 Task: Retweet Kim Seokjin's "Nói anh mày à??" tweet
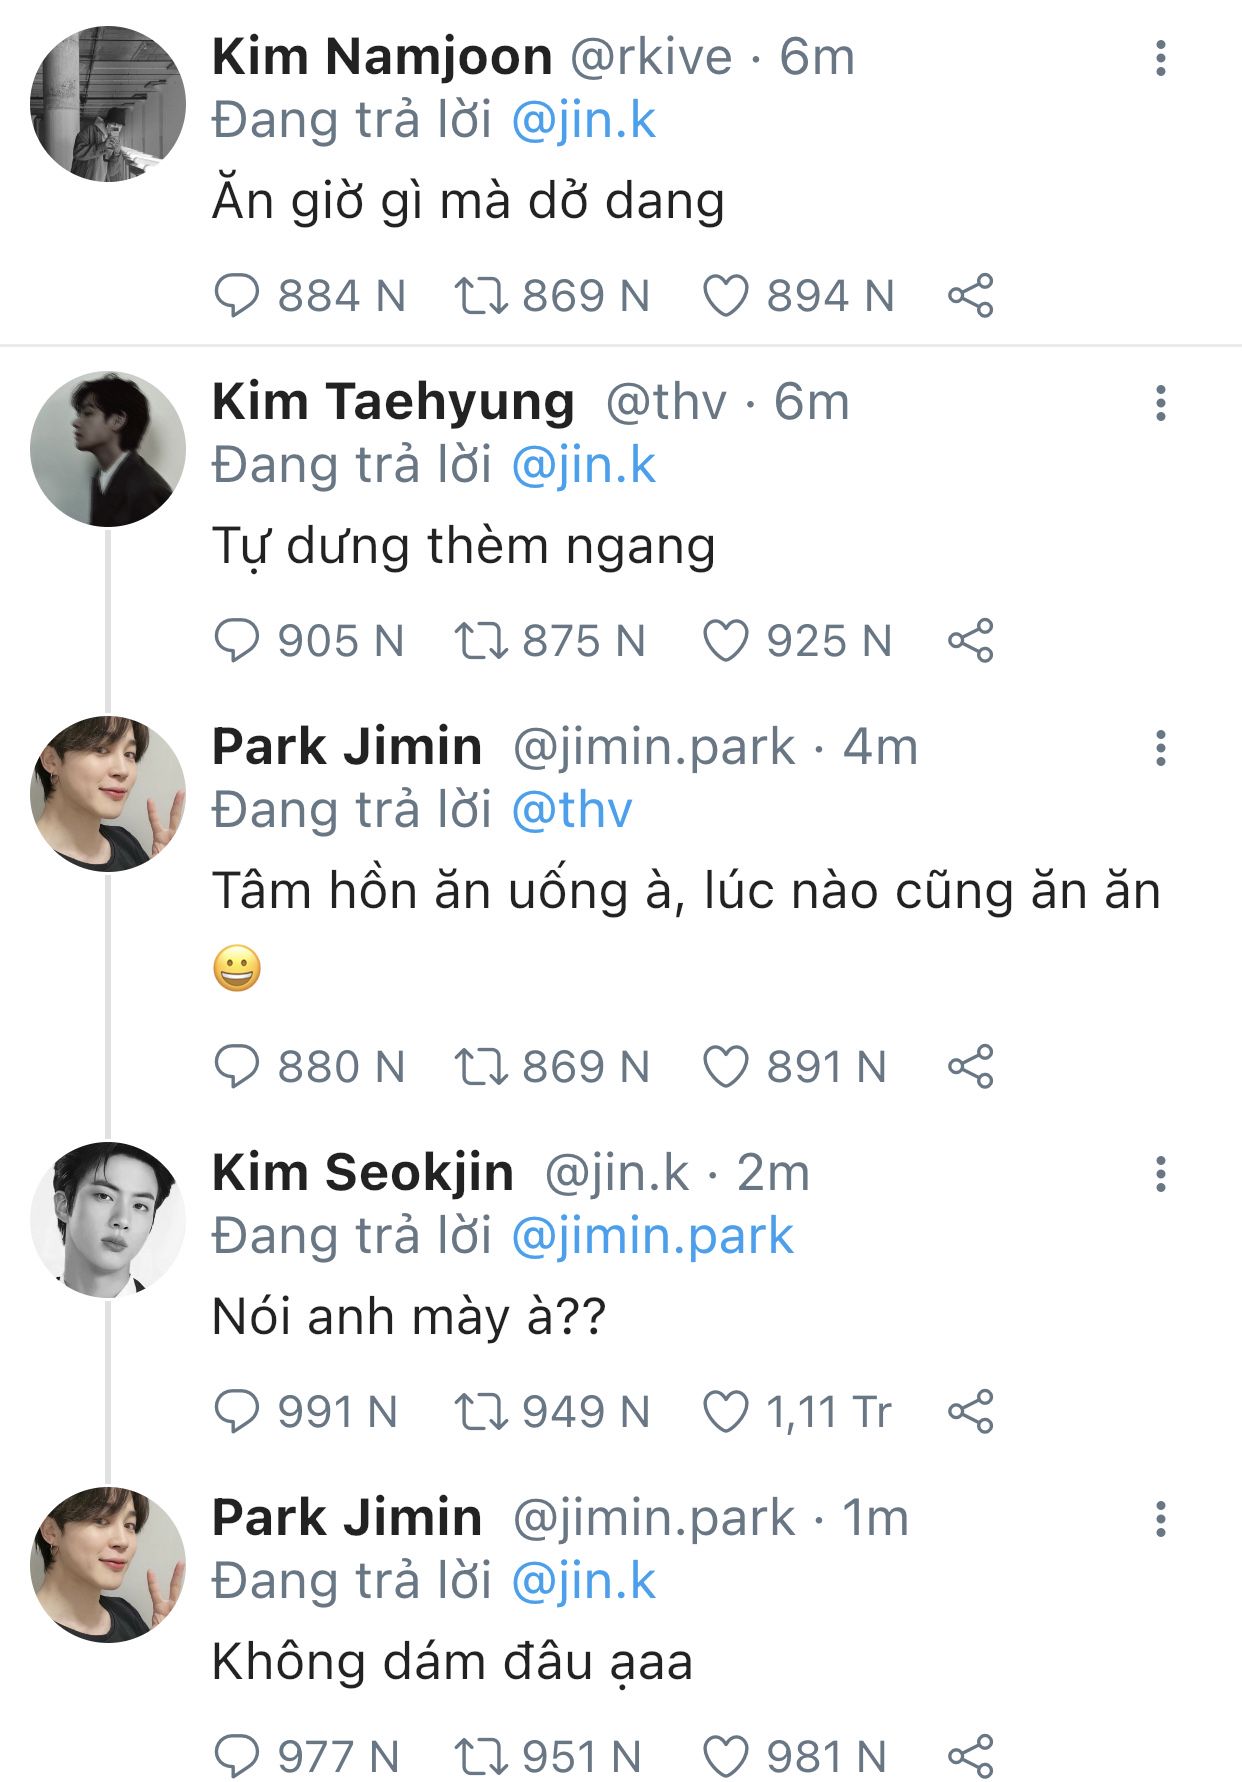[482, 1412]
